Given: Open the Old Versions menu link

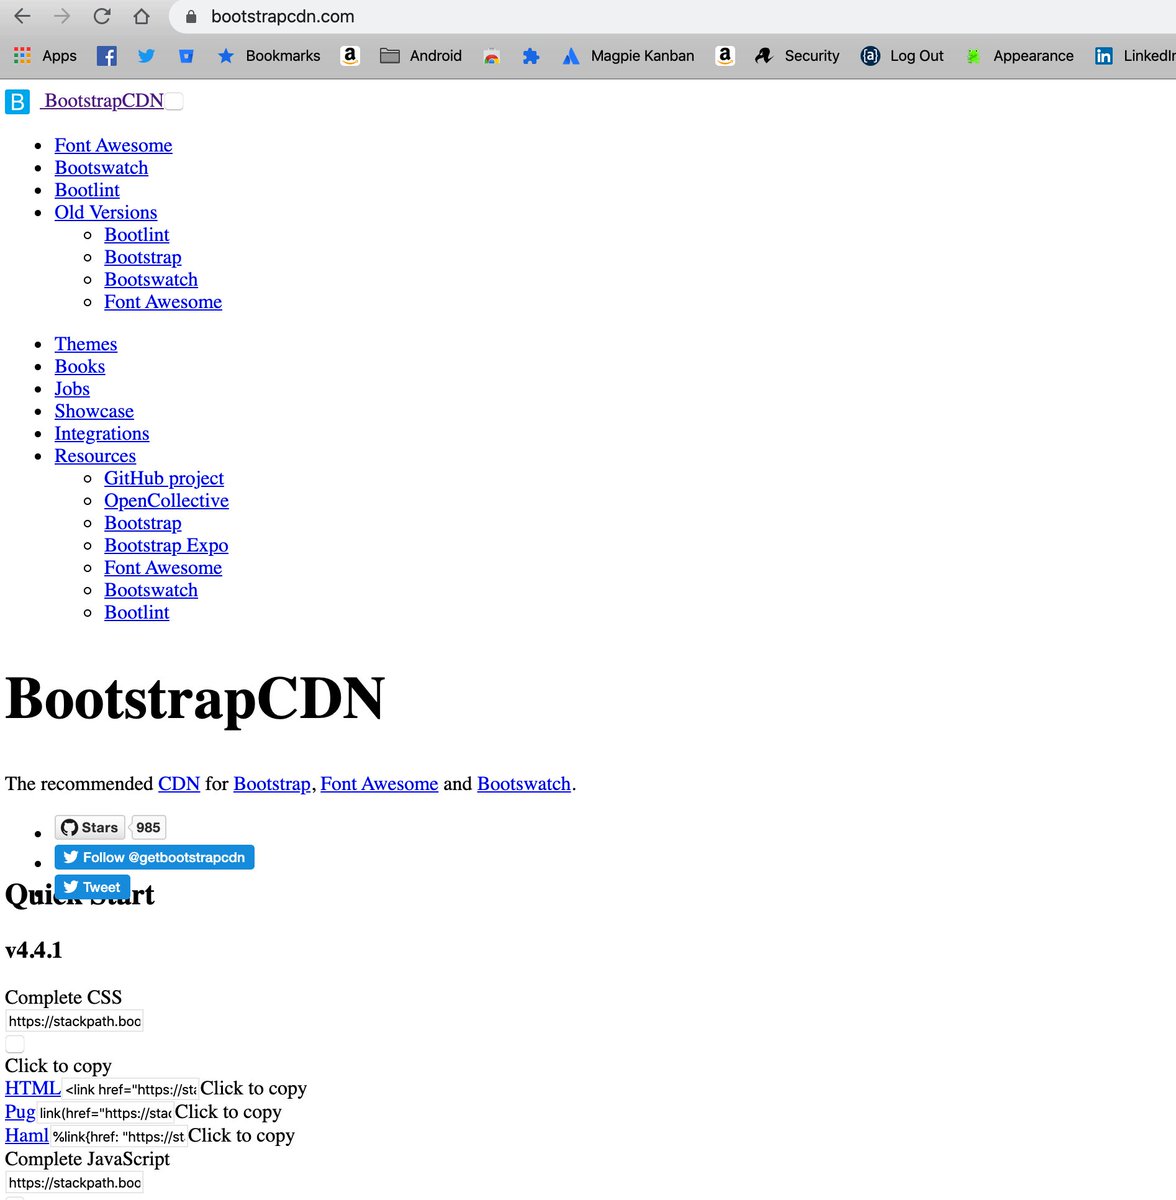Looking at the screenshot, I should (x=106, y=212).
